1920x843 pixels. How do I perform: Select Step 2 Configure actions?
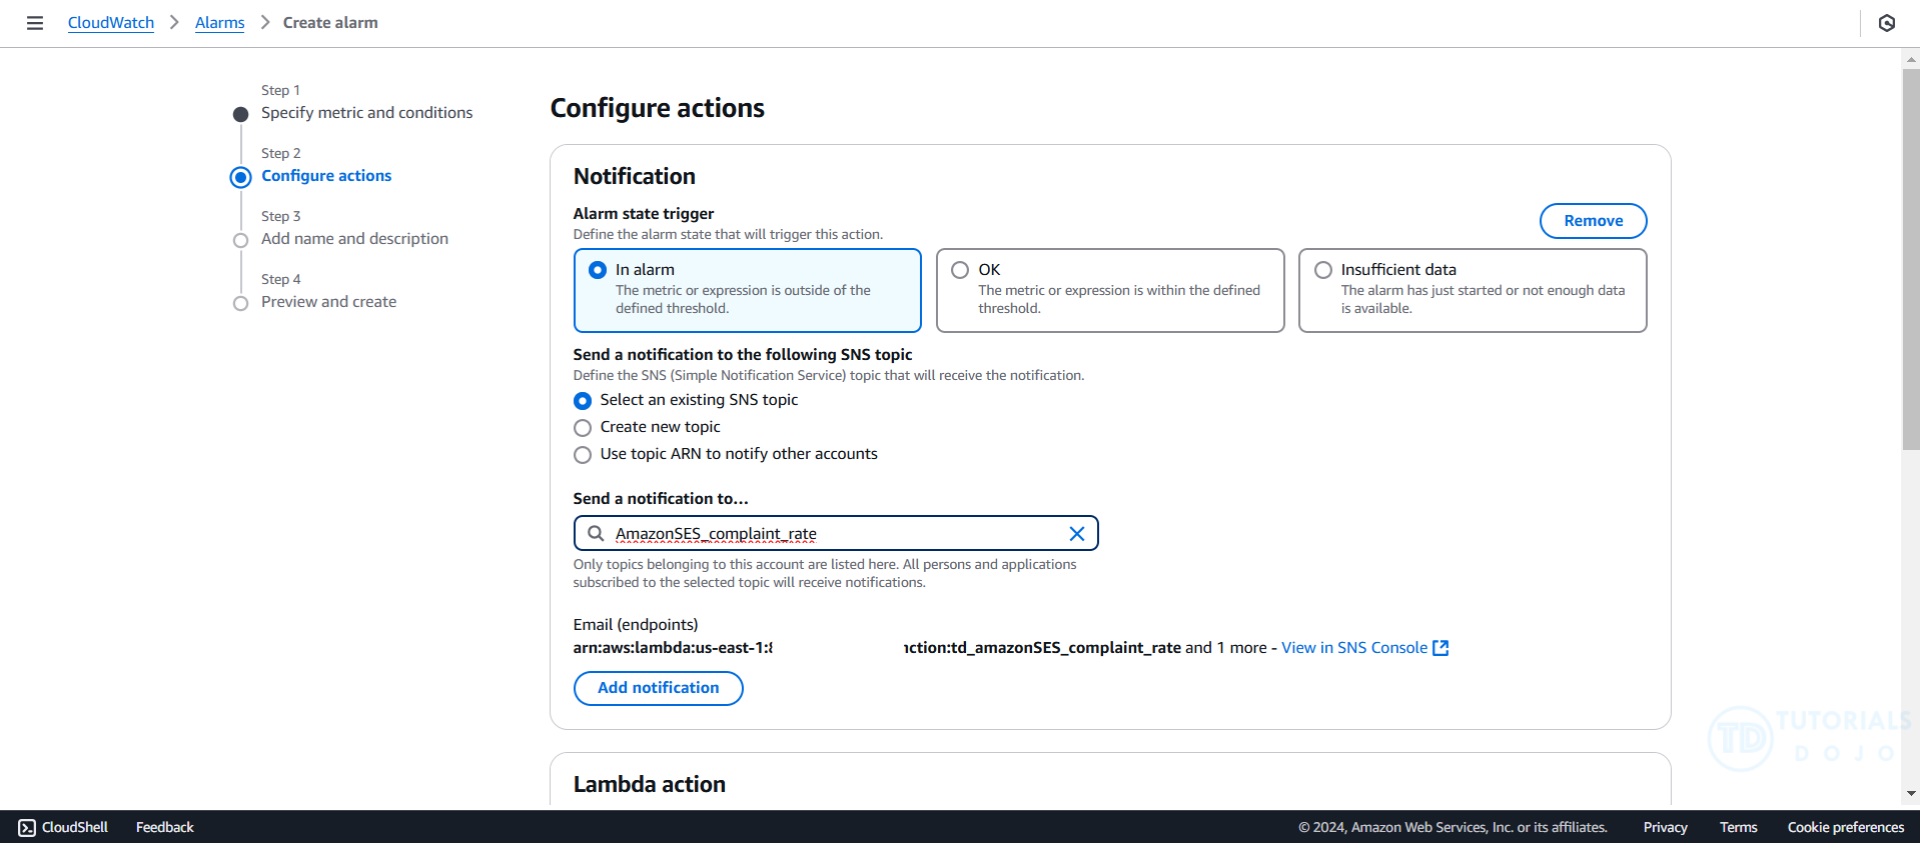tap(326, 176)
